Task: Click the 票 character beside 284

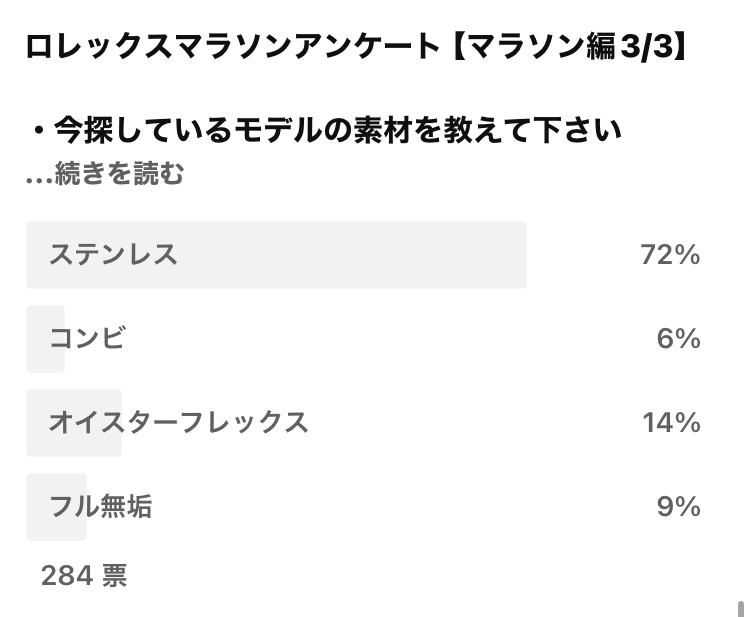Action: tap(115, 575)
